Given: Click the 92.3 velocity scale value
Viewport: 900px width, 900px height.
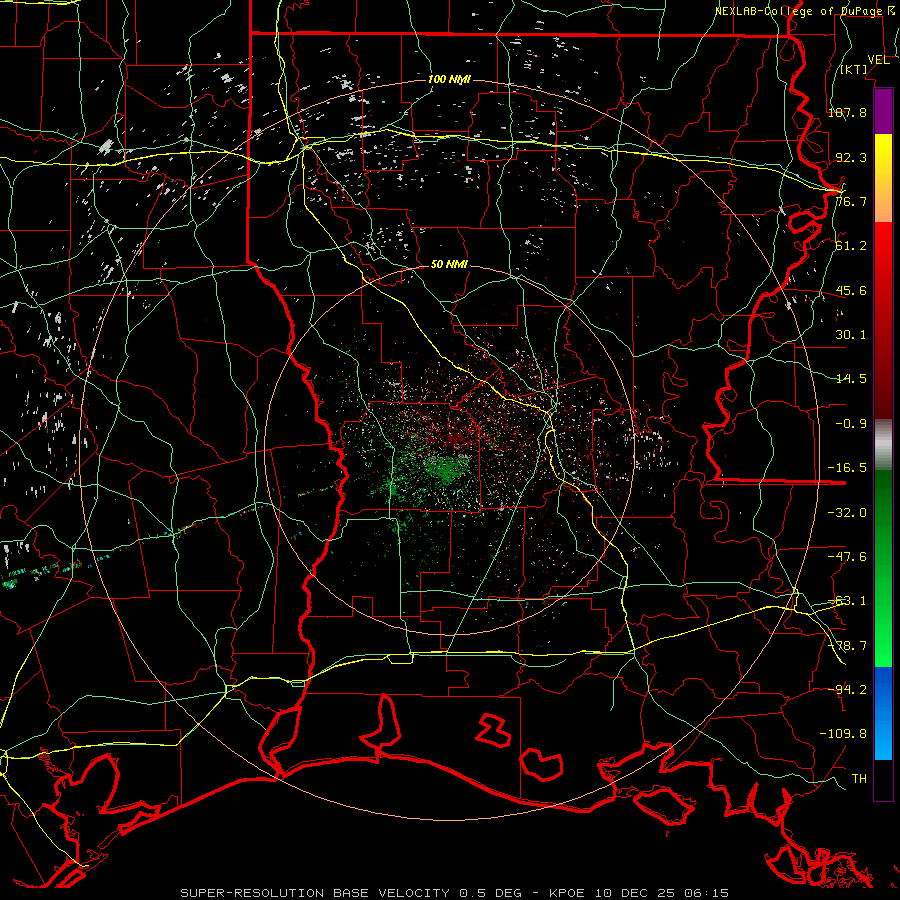Looking at the screenshot, I should coord(851,157).
